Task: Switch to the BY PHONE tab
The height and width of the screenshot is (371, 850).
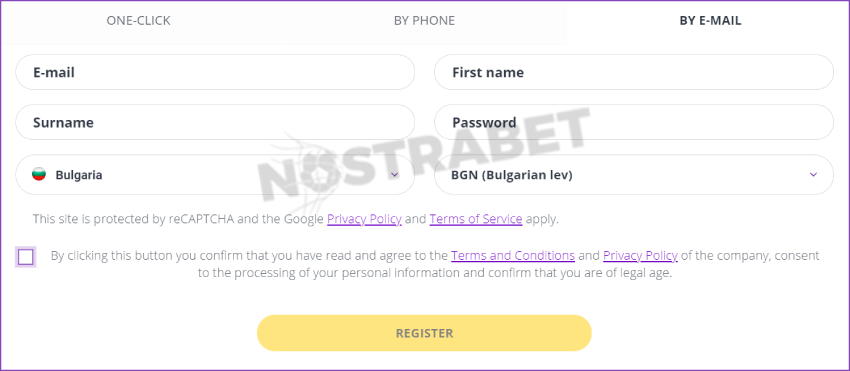Action: click(x=424, y=21)
